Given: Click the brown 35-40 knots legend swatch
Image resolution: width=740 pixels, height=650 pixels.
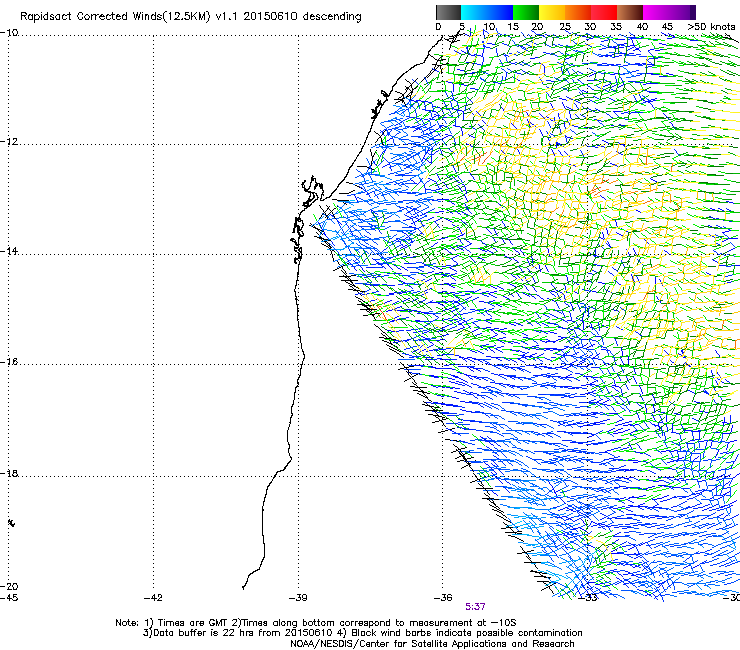Looking at the screenshot, I should click(630, 12).
